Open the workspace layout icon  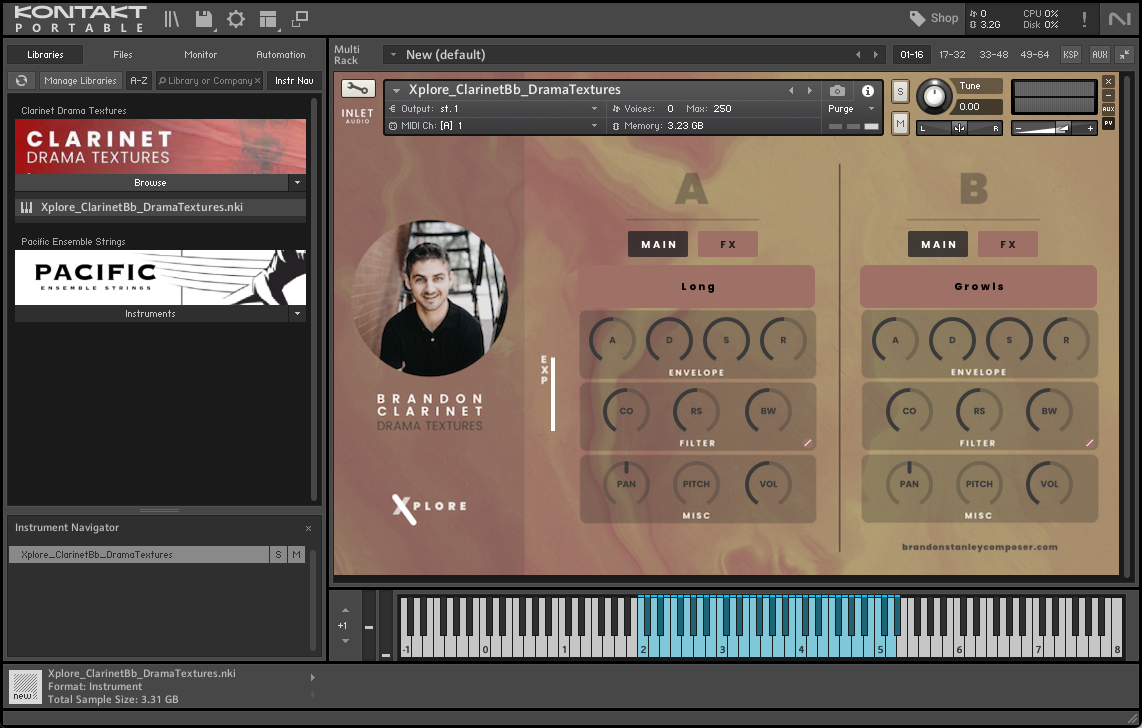click(x=267, y=19)
